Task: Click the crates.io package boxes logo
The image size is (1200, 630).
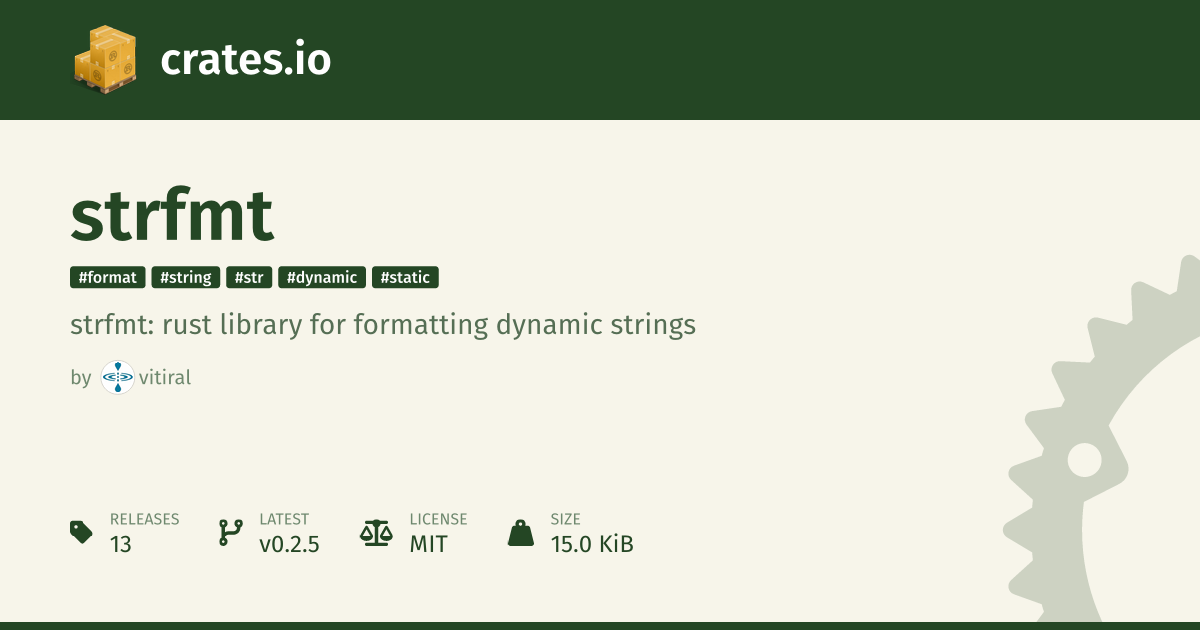Action: 105,60
